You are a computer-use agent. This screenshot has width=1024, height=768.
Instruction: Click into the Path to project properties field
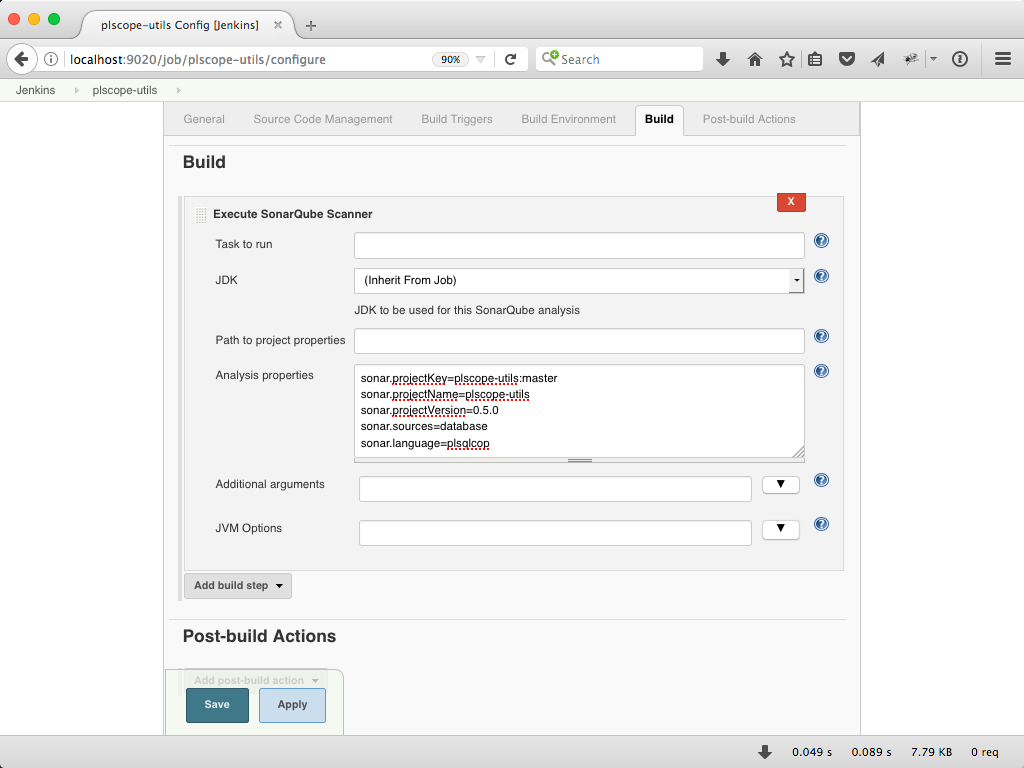click(579, 341)
